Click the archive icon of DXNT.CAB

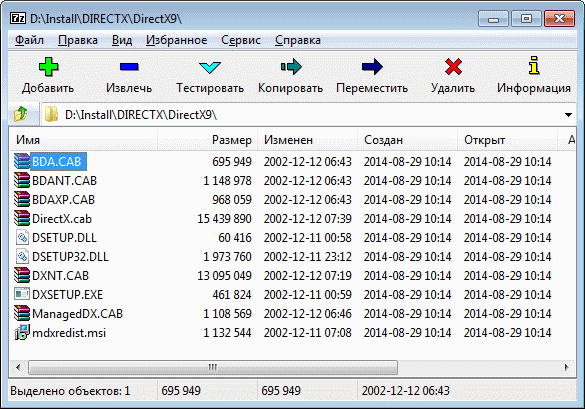tap(22, 275)
